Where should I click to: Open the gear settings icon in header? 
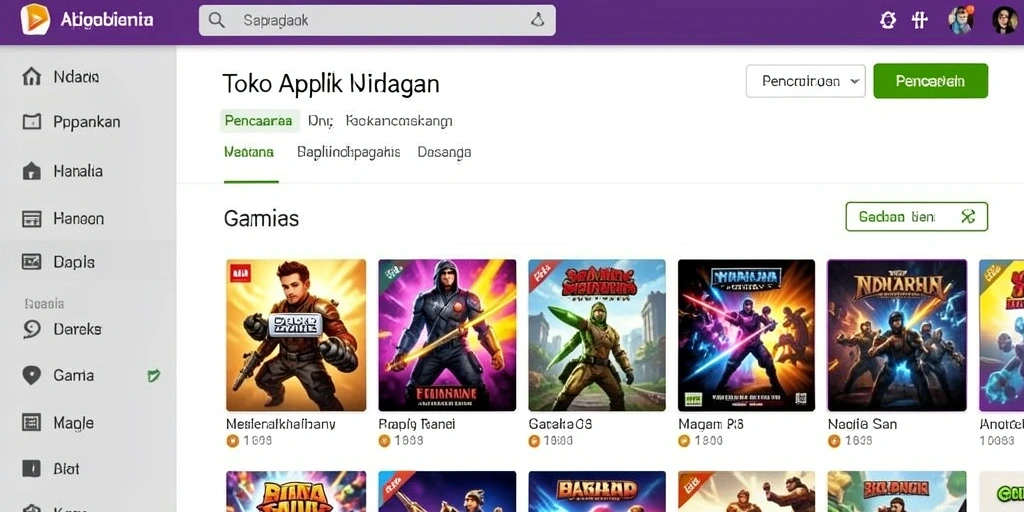click(888, 20)
